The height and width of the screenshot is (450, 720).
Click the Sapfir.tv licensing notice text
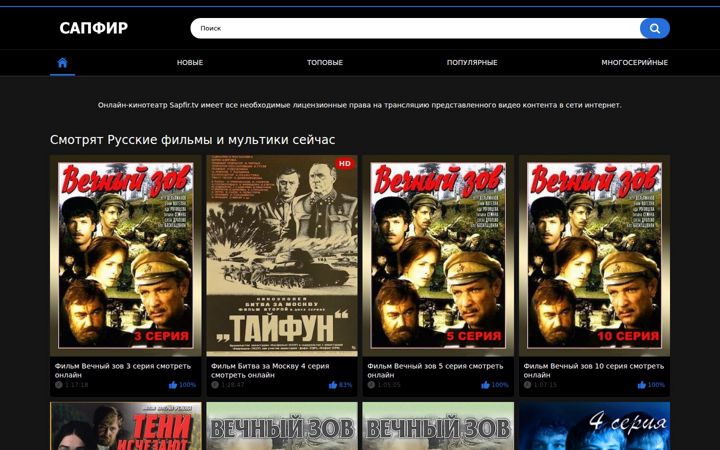pos(360,105)
